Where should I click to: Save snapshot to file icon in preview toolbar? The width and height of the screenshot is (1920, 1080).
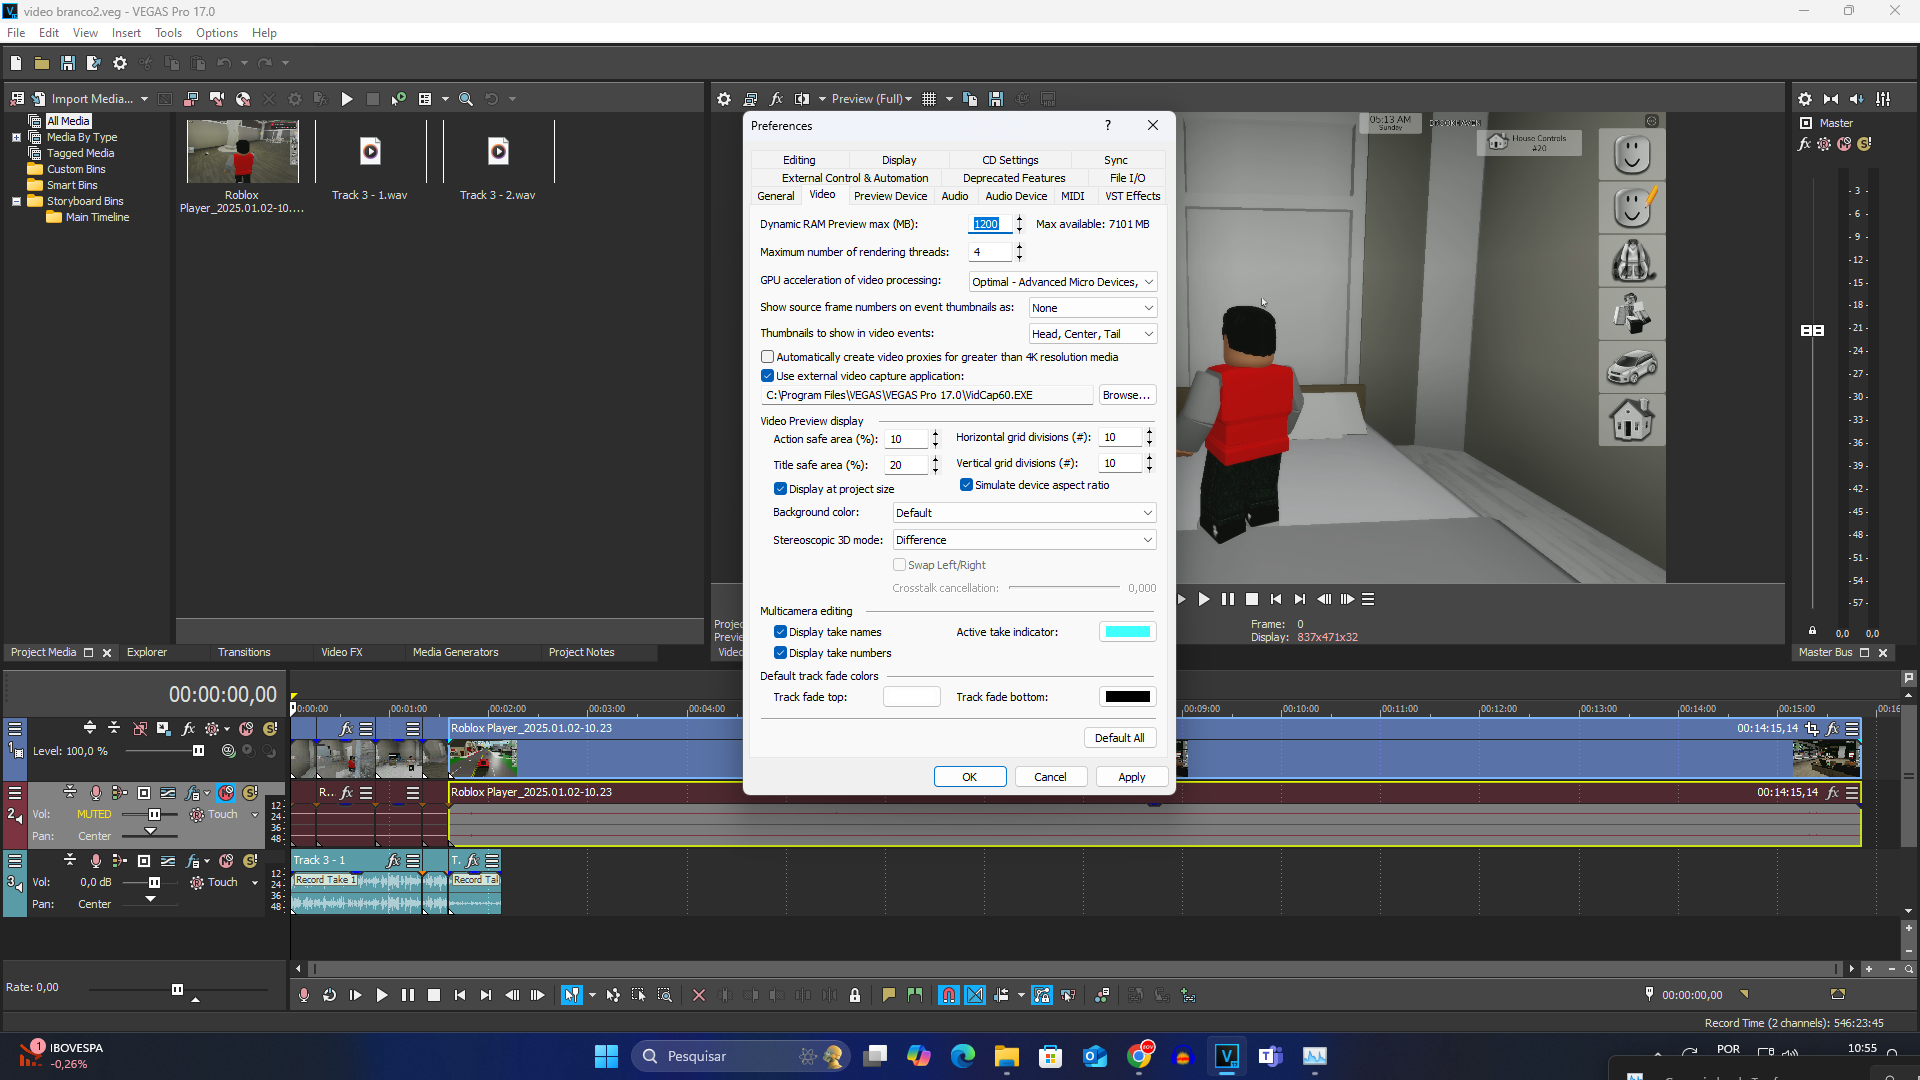(x=996, y=99)
